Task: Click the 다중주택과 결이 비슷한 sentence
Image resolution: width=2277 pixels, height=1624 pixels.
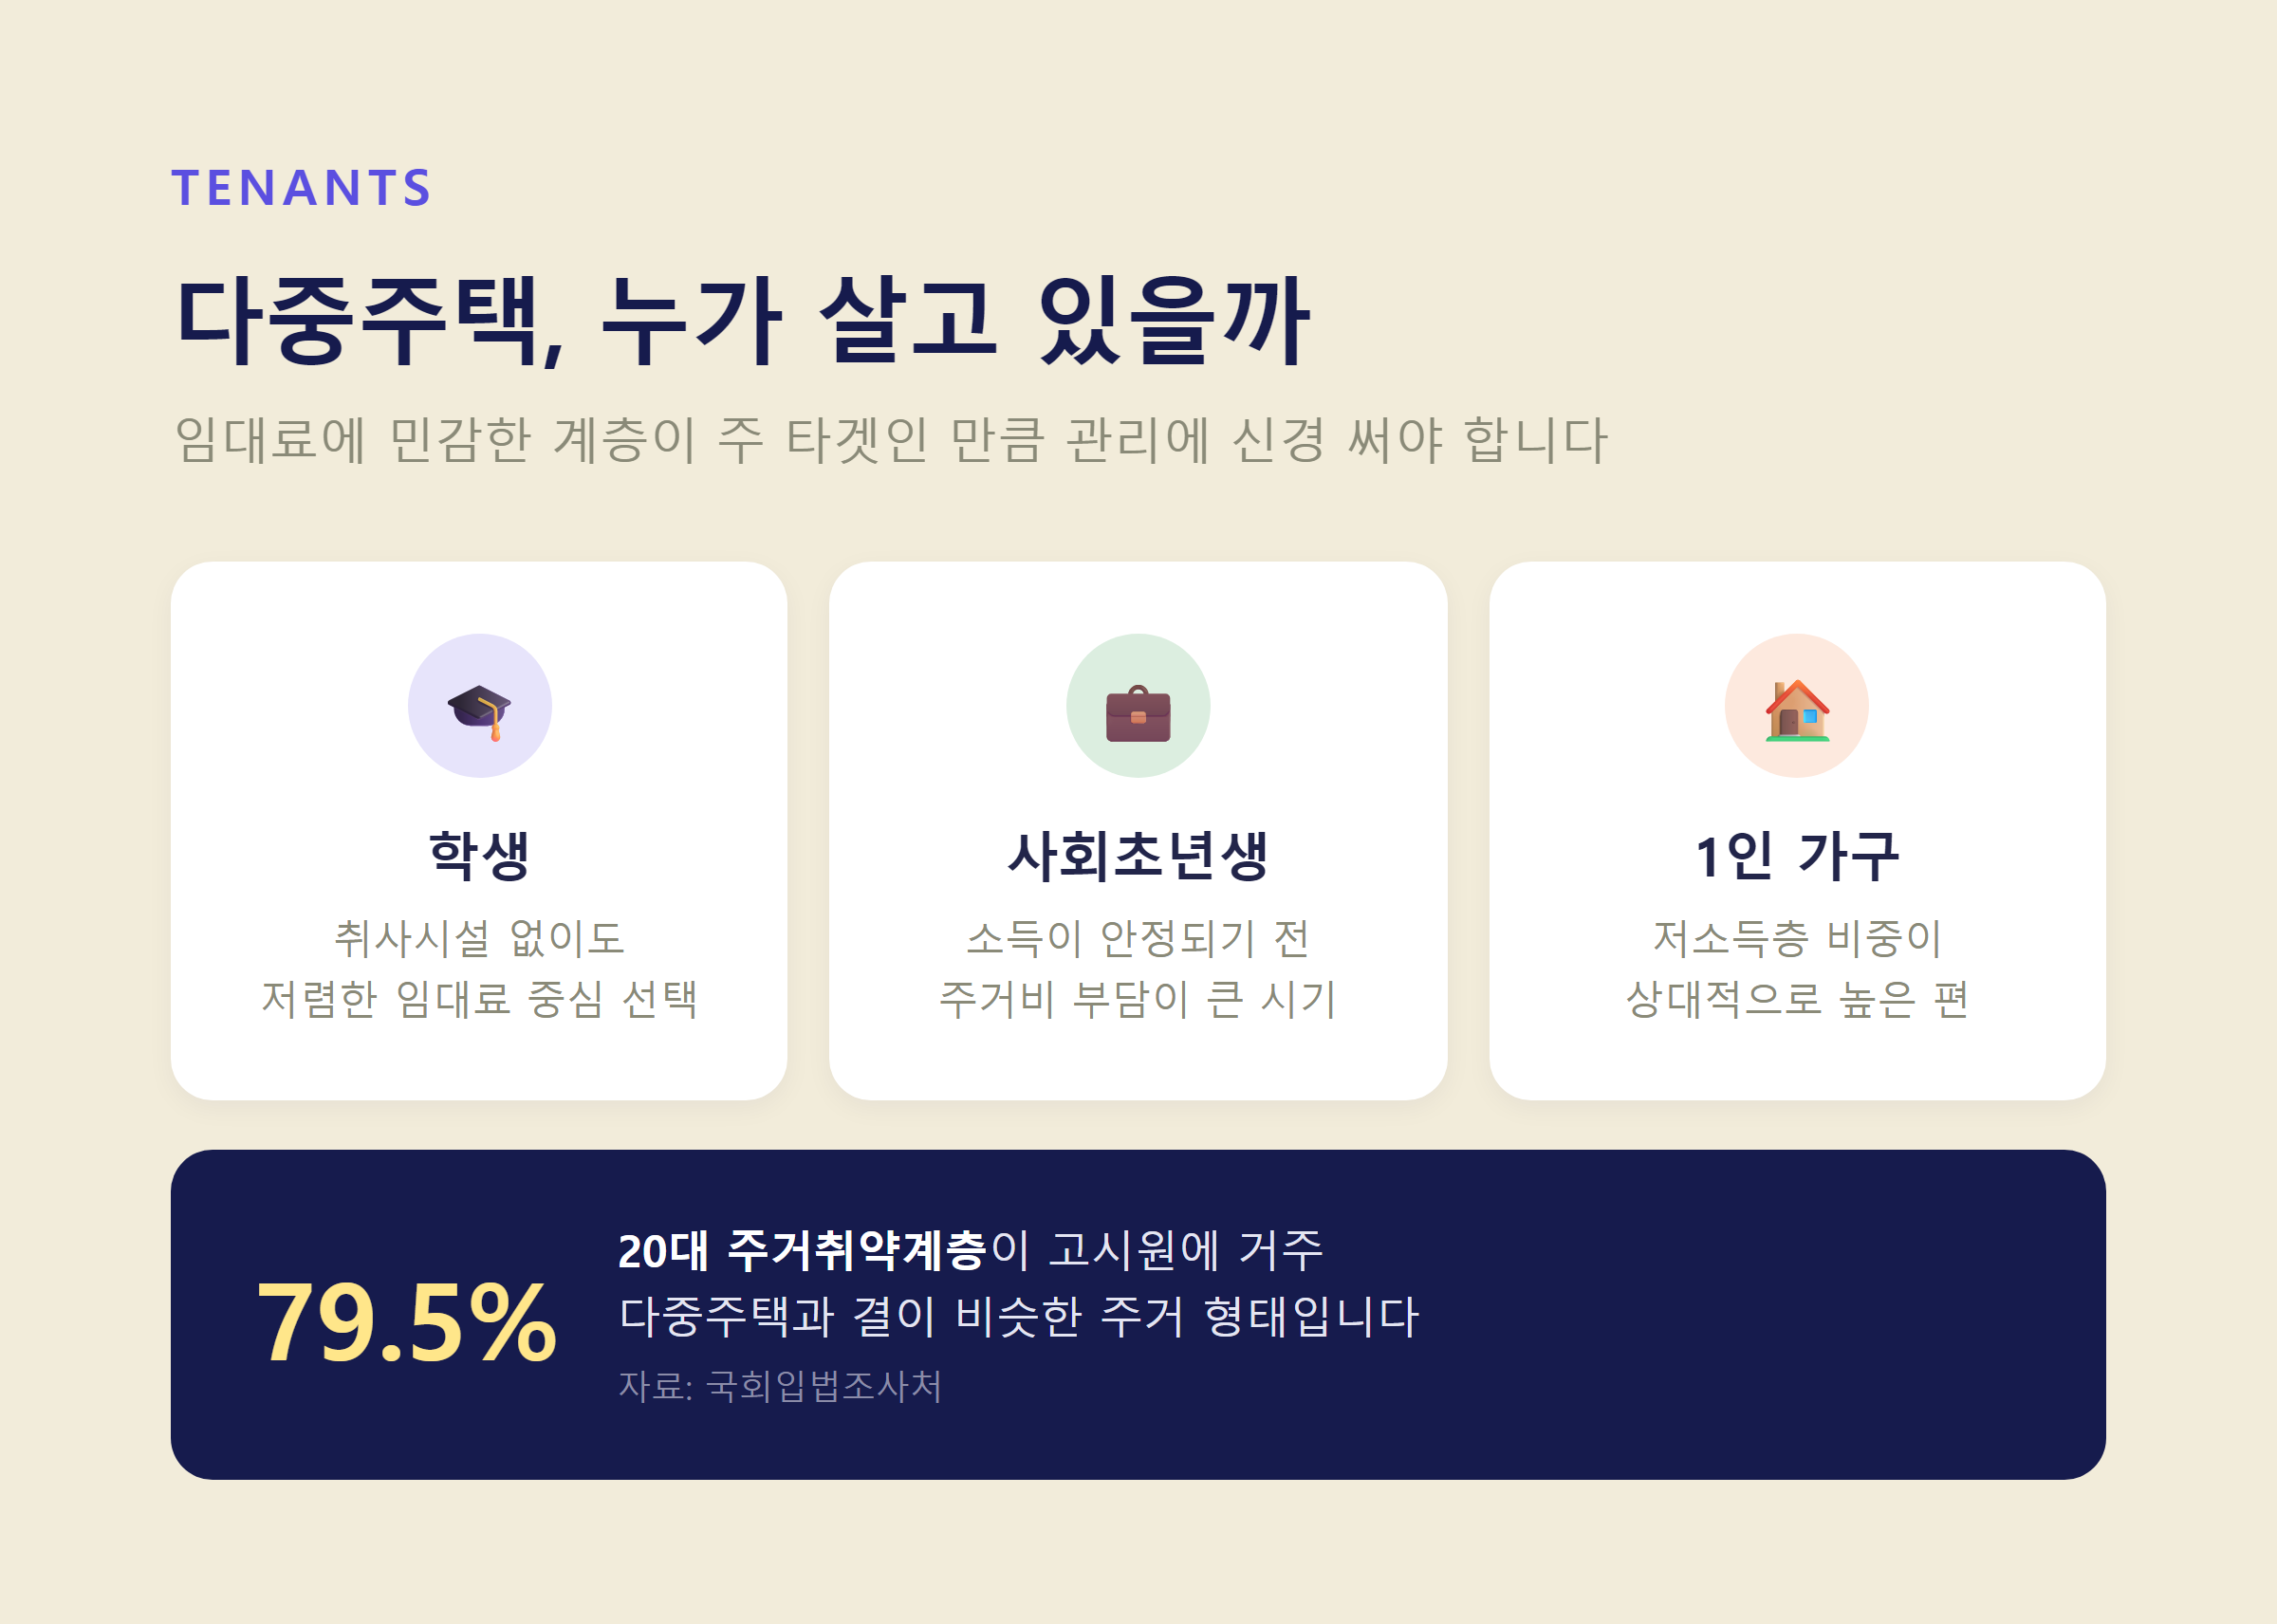Action: click(x=1019, y=1316)
